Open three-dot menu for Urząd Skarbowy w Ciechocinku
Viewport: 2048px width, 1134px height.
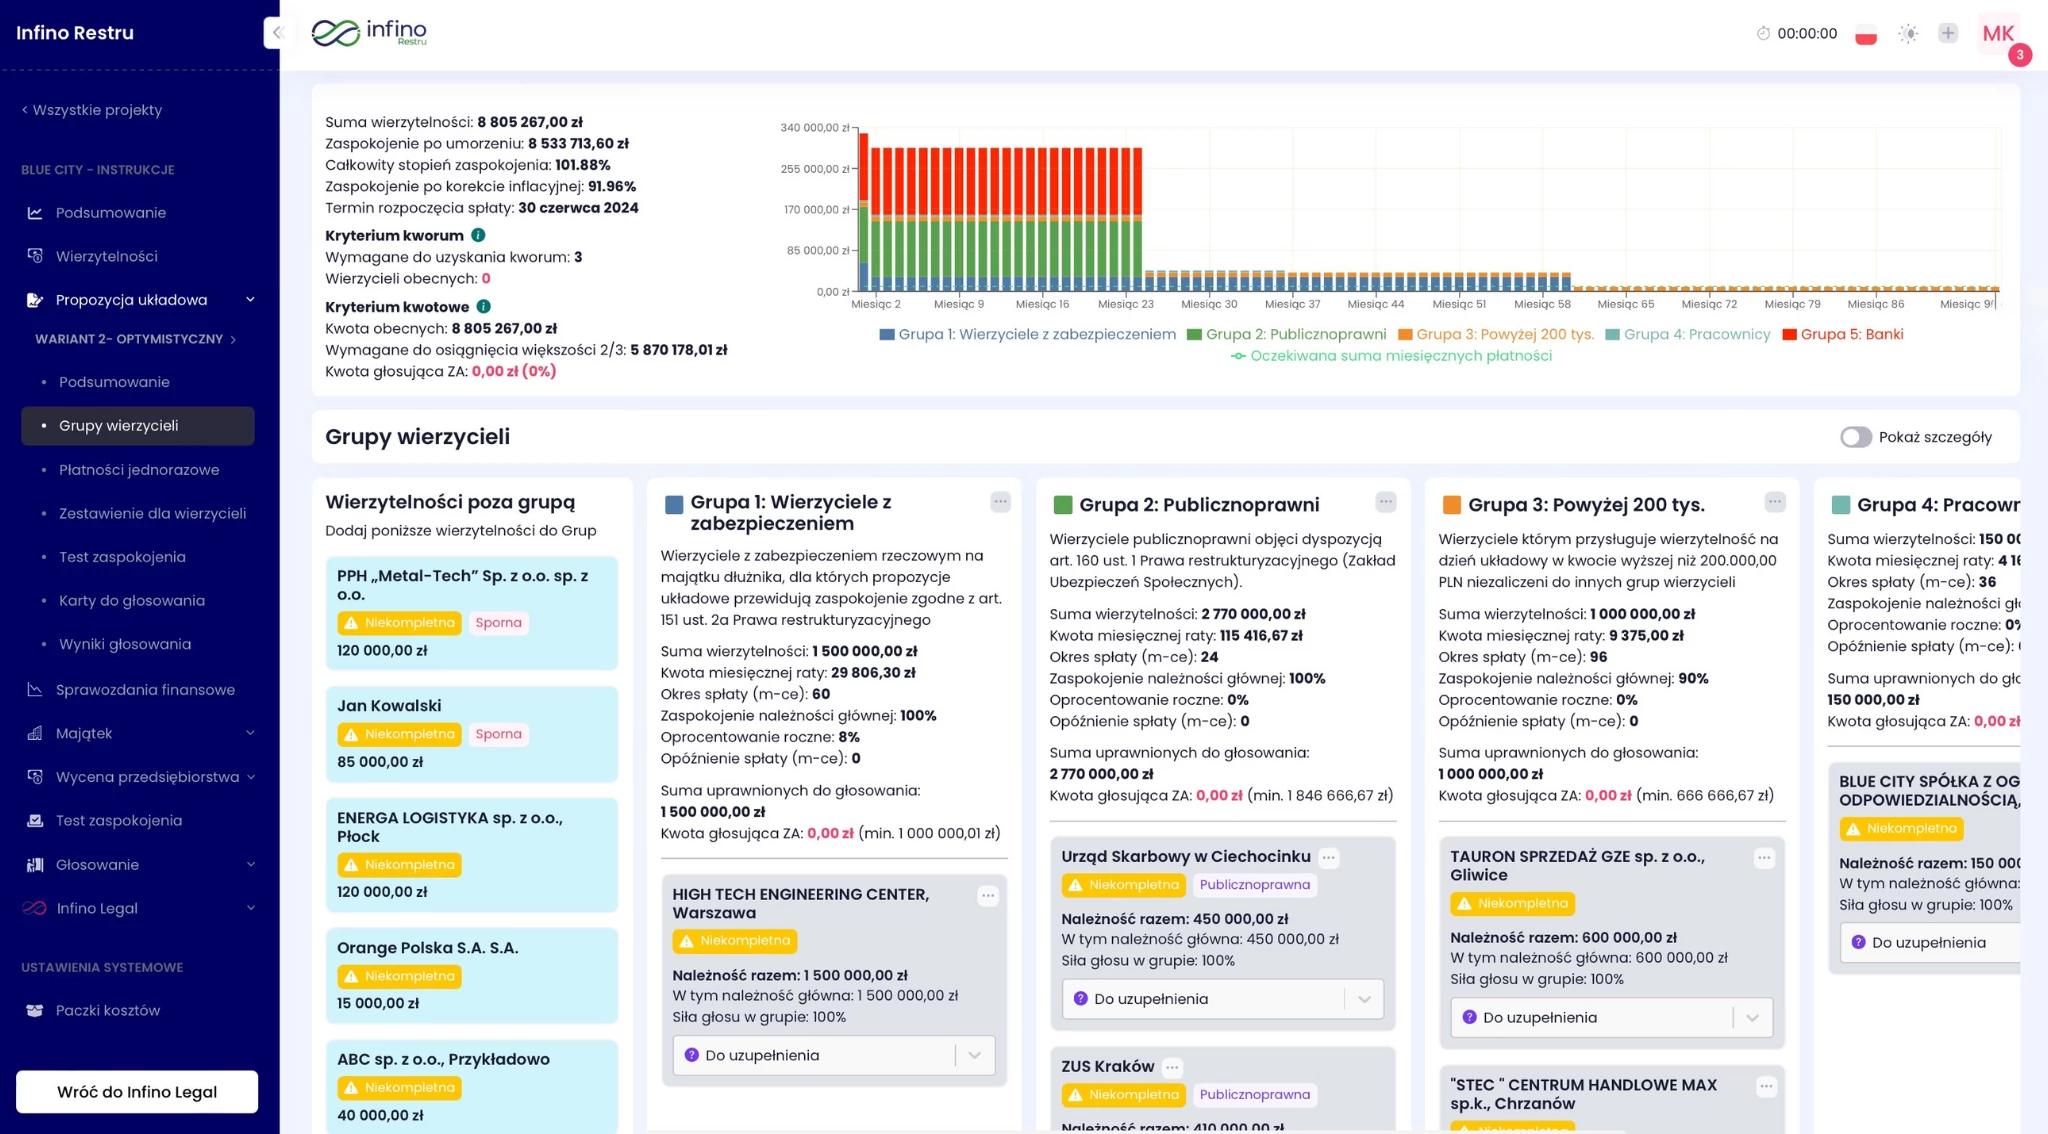[1328, 857]
